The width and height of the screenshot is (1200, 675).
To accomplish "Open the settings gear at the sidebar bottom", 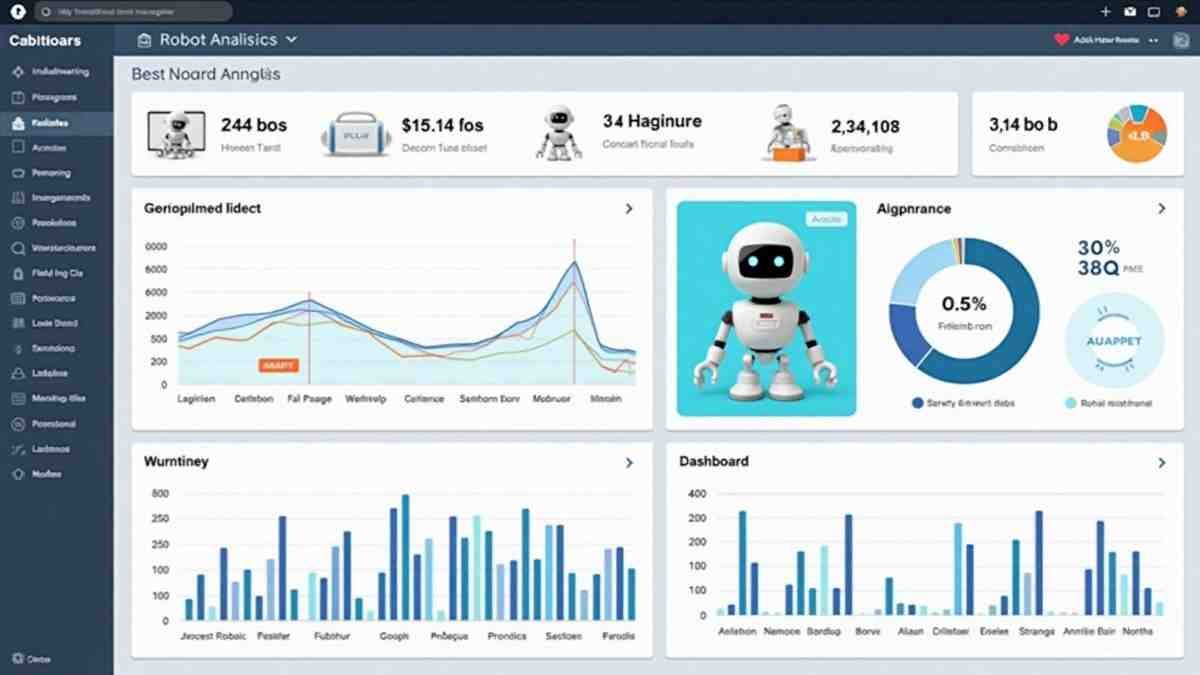I will click(16, 659).
